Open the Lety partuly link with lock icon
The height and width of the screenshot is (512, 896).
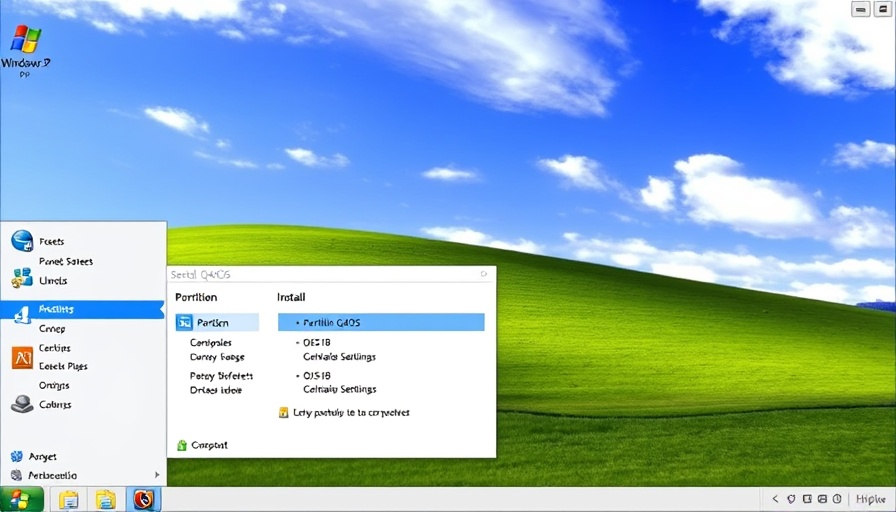345,413
